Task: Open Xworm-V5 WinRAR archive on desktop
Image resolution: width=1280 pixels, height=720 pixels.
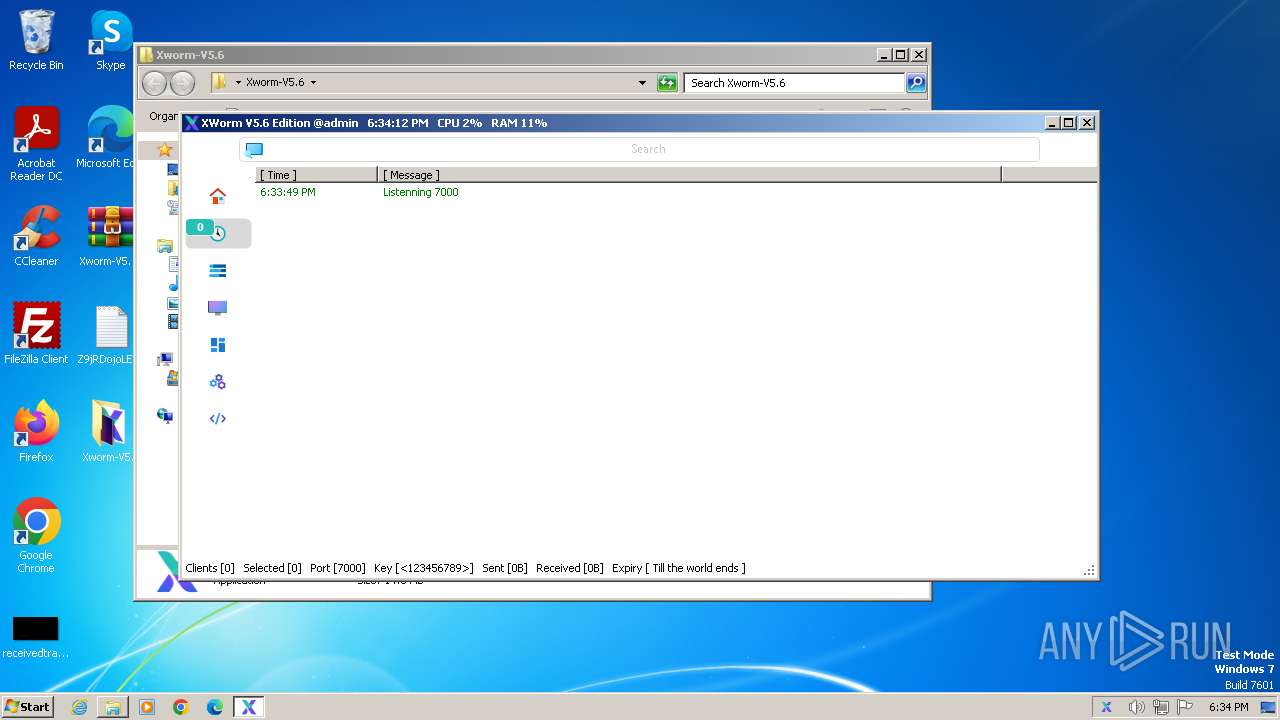Action: click(106, 236)
